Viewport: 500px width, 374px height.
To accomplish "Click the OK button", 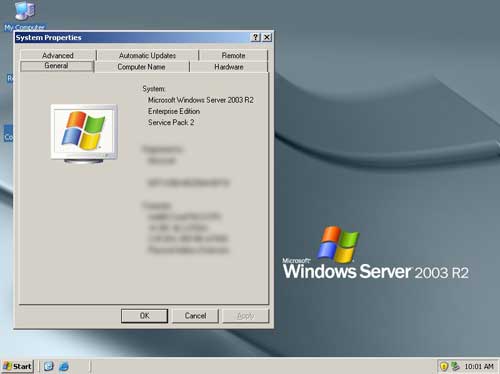I will click(x=144, y=316).
